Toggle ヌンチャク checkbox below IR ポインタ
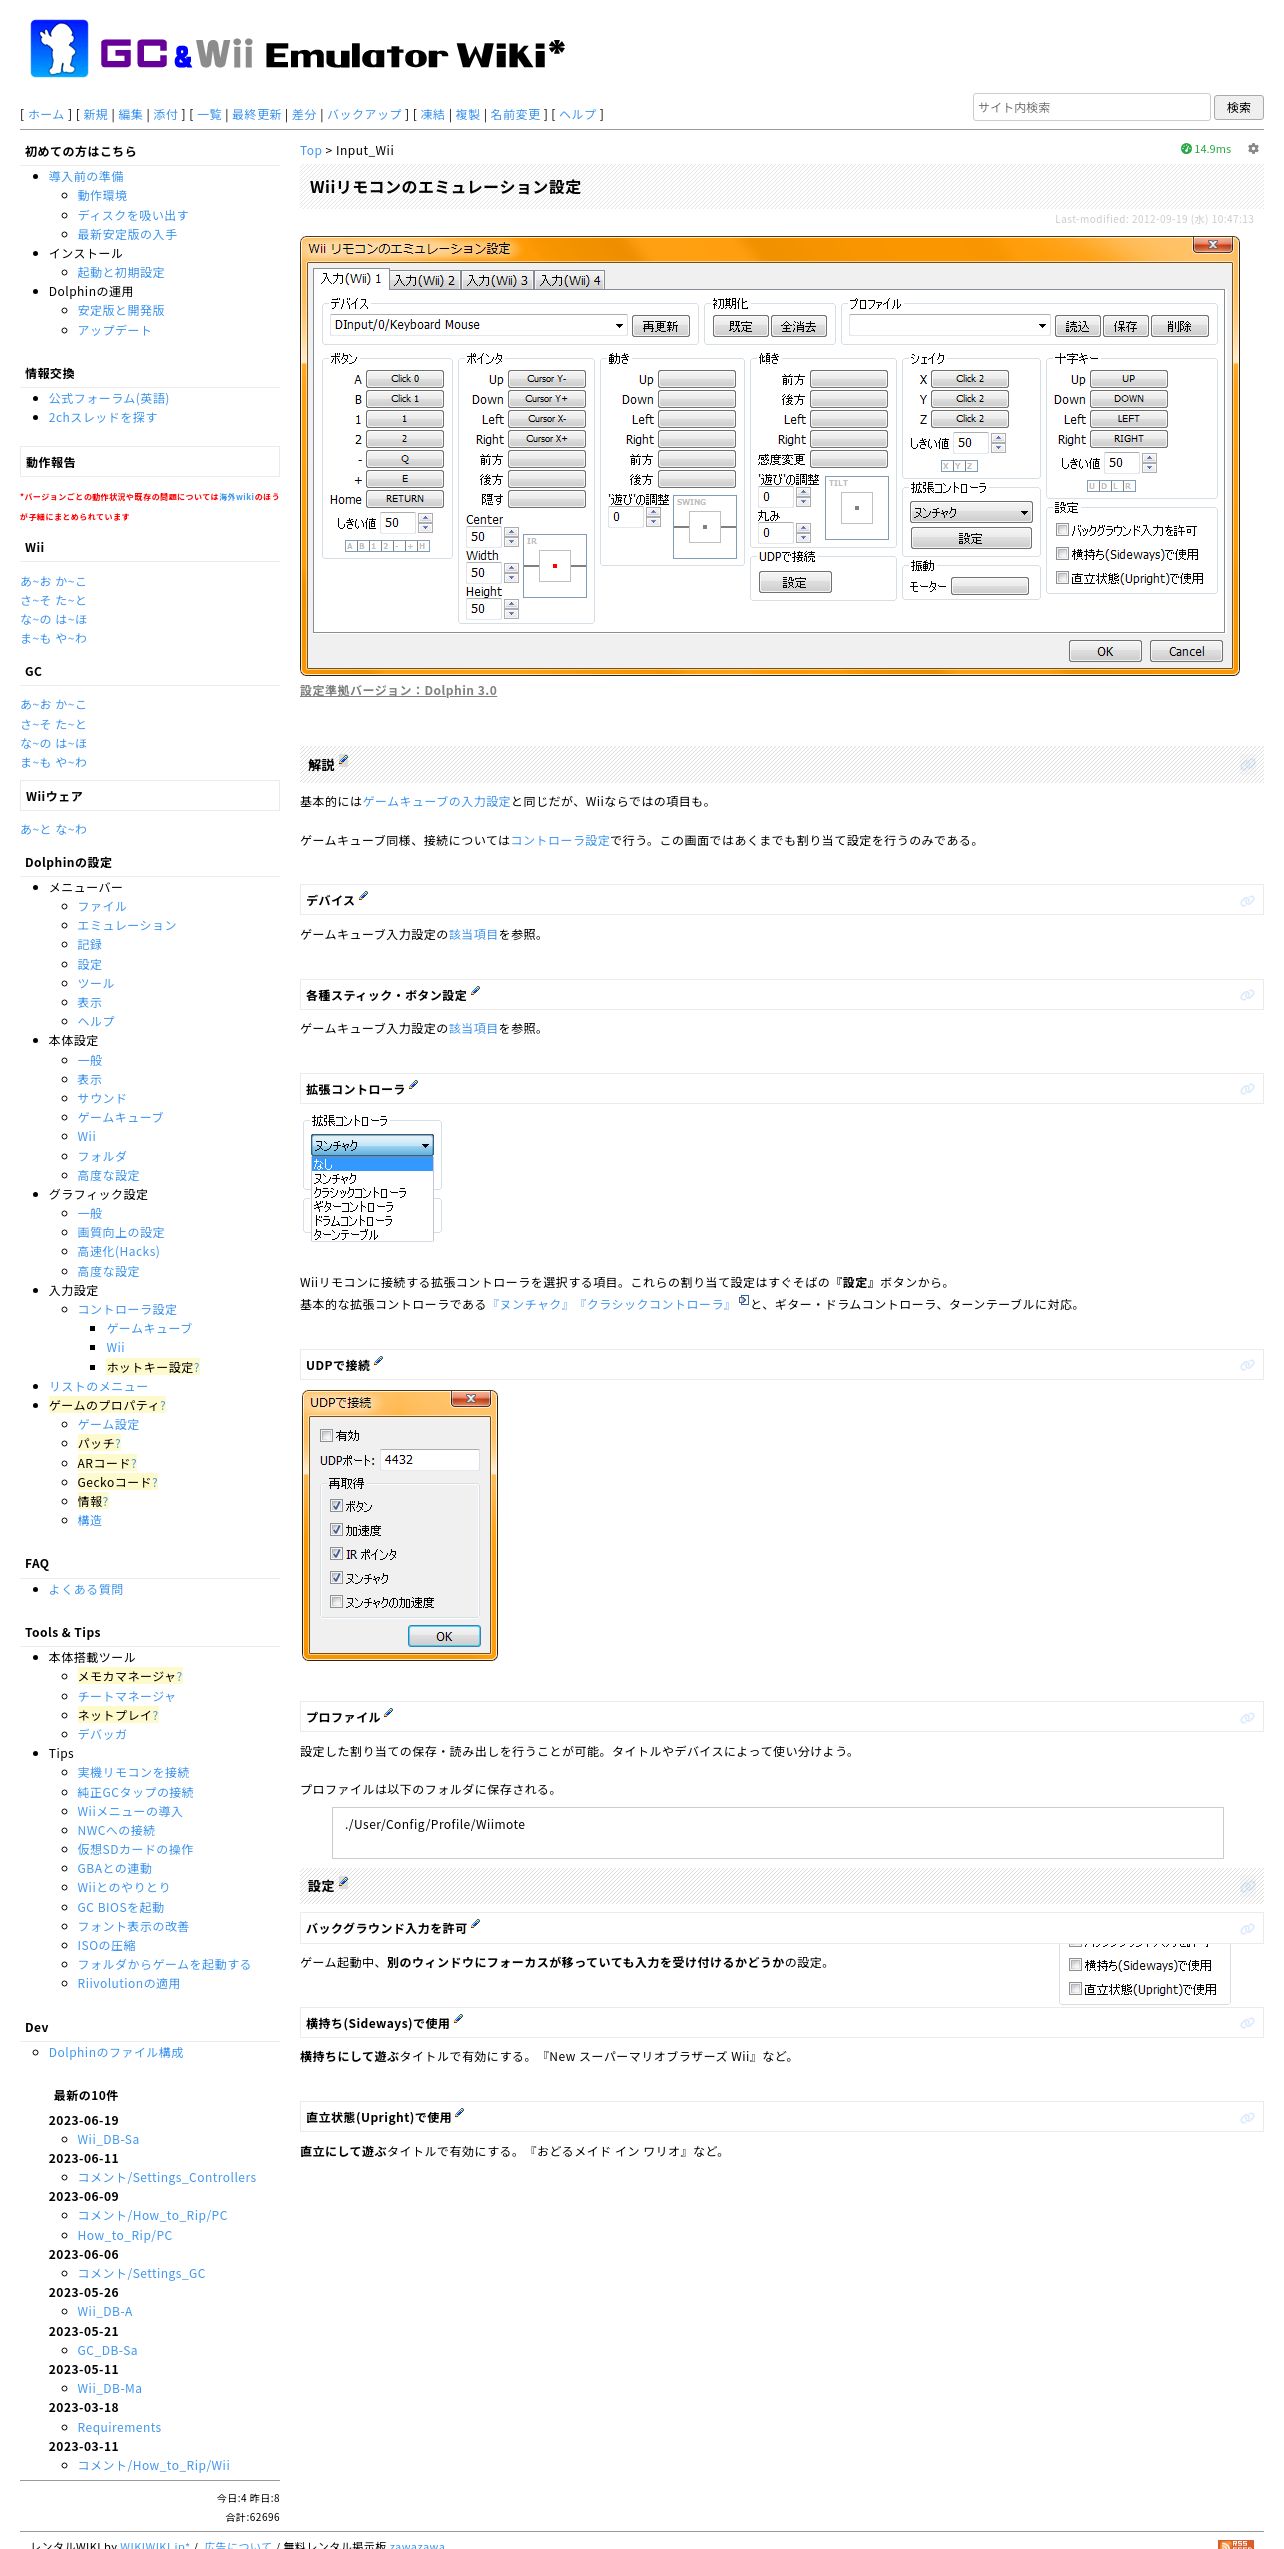Viewport: 1284px width, 2549px height. coord(336,1577)
